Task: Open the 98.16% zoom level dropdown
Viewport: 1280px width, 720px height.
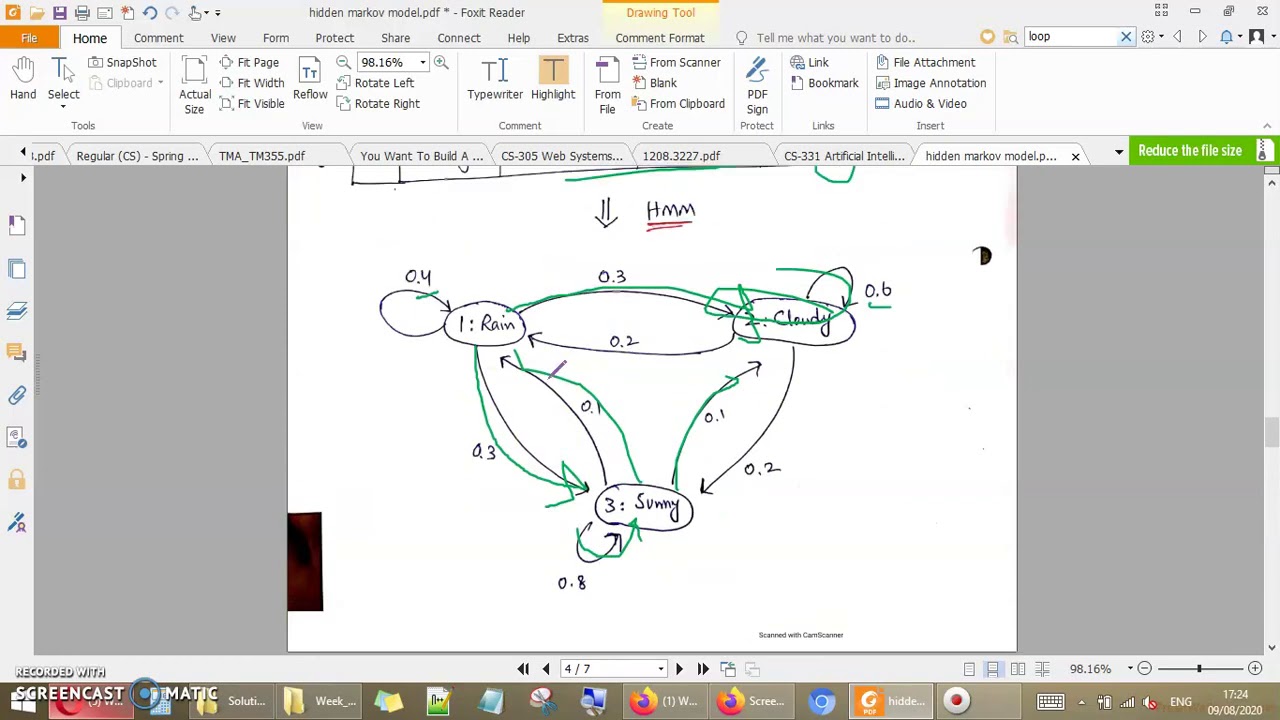Action: 422,63
